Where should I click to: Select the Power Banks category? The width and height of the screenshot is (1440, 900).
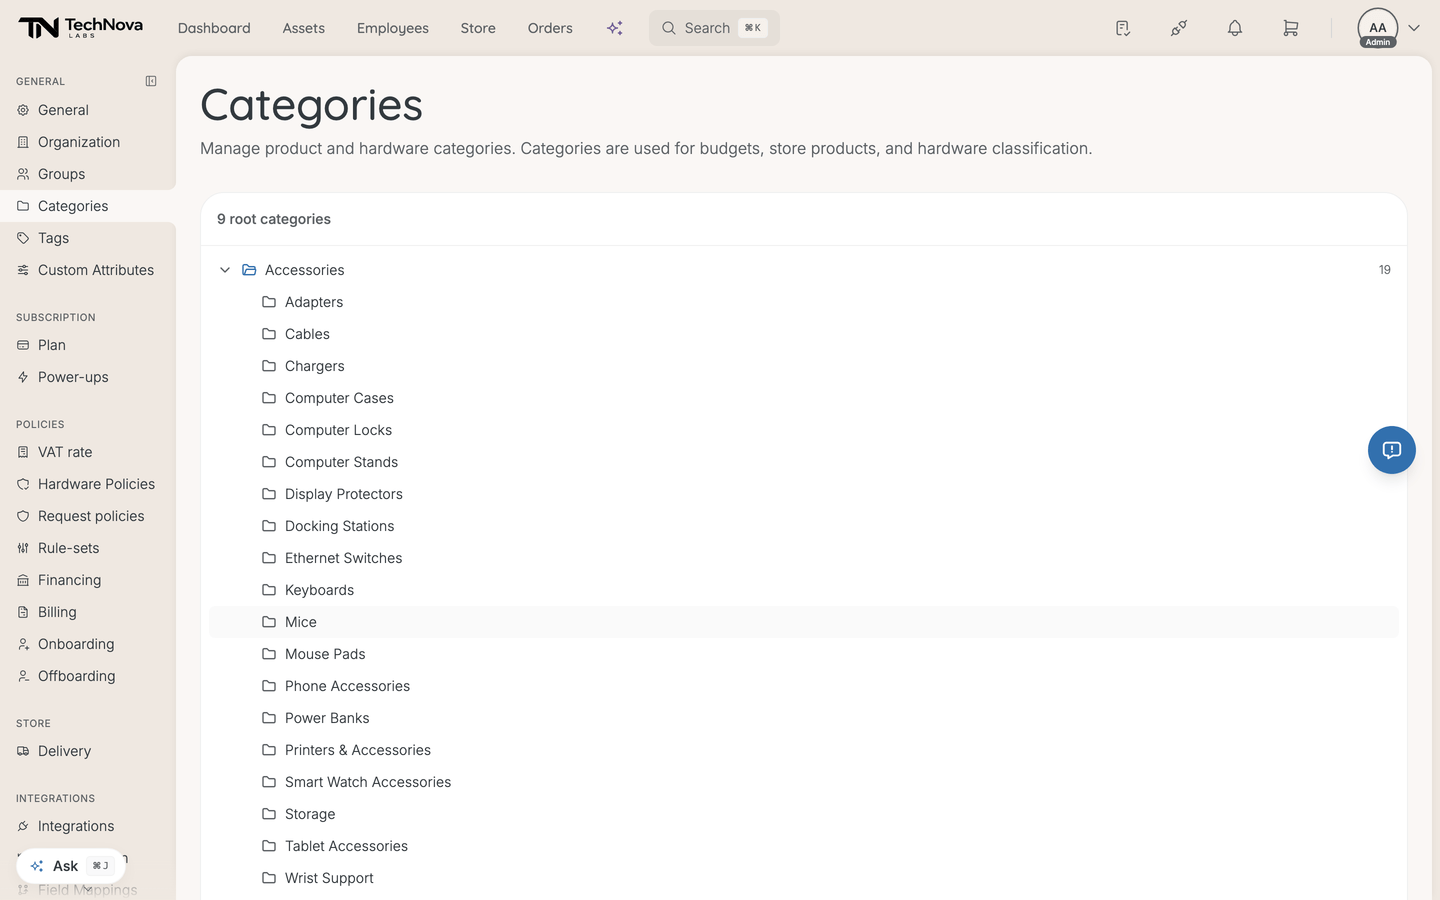[x=804, y=718]
